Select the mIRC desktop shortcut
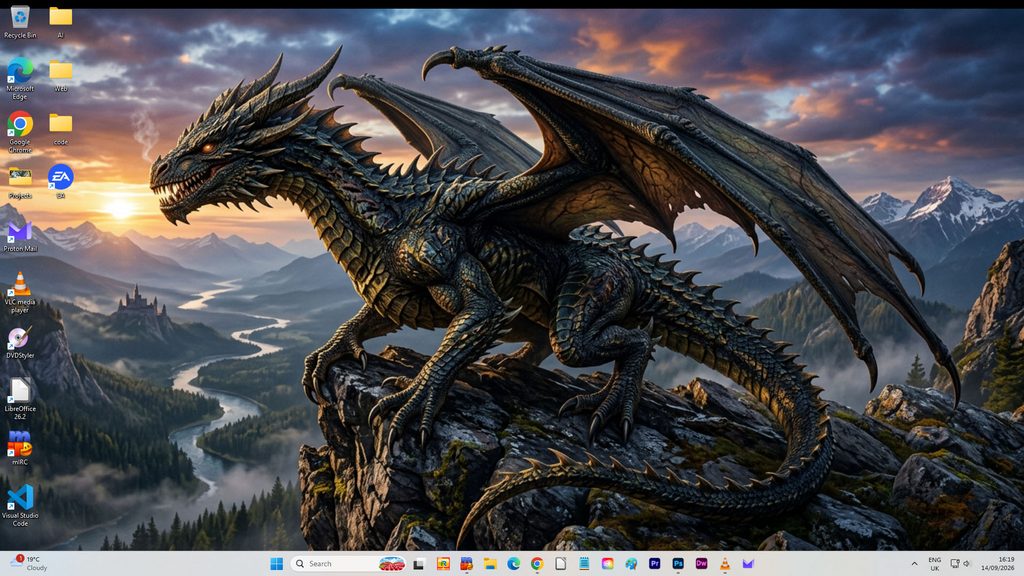Screen dimensions: 1024x576 pyautogui.click(x=20, y=448)
